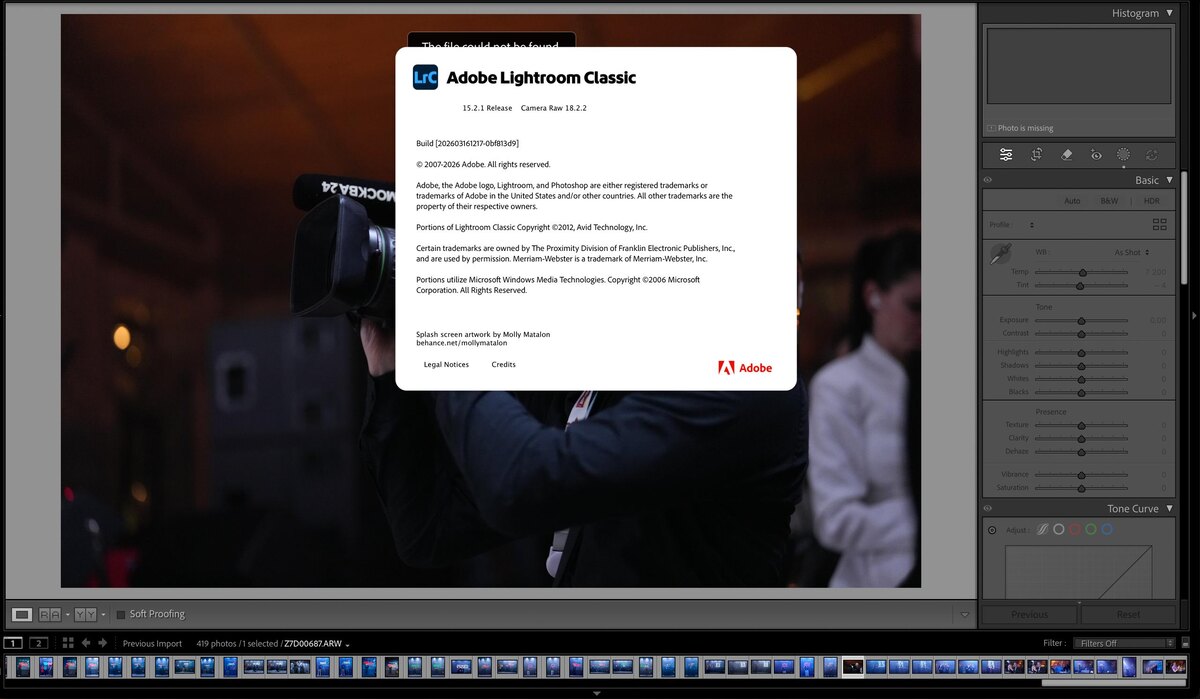Click the Contrast slider handle
The height and width of the screenshot is (699, 1200).
pos(1081,334)
